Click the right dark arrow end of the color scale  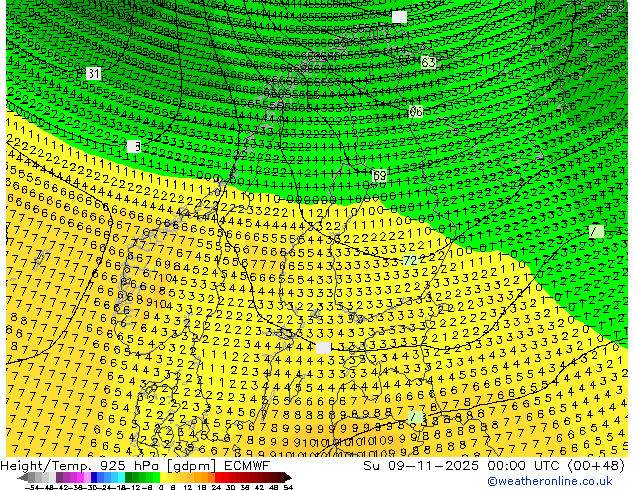tap(288, 477)
